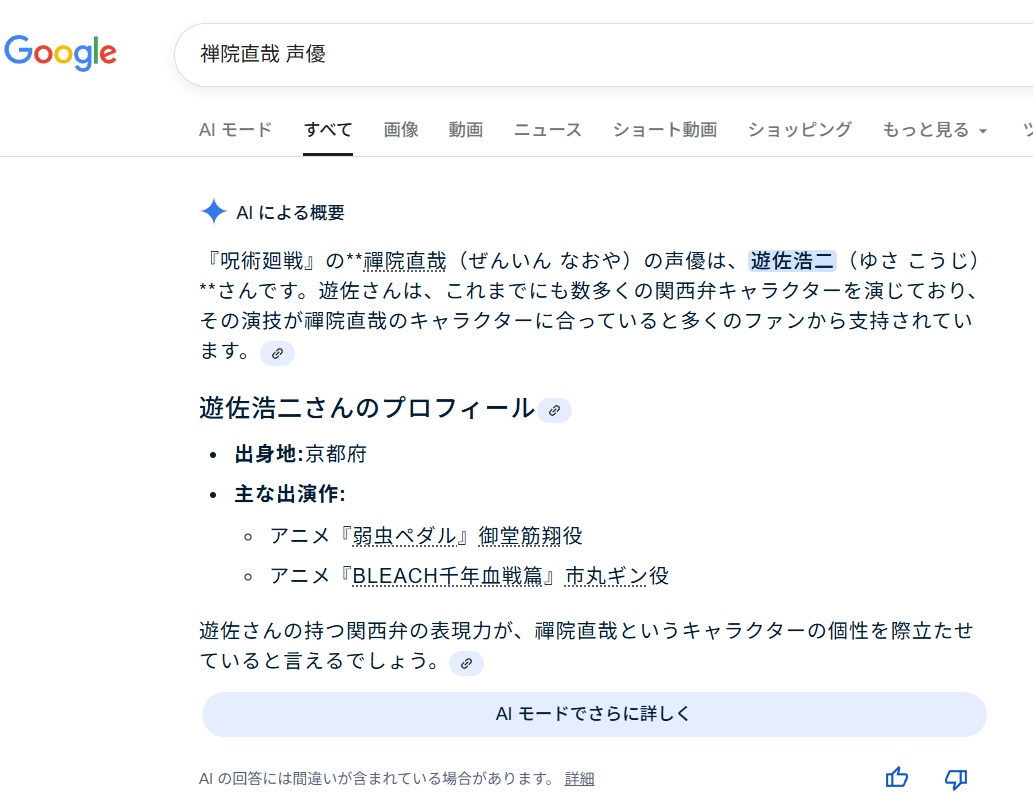The image size is (1033, 811).
Task: Click the thumbs up feedback icon
Action: click(897, 778)
